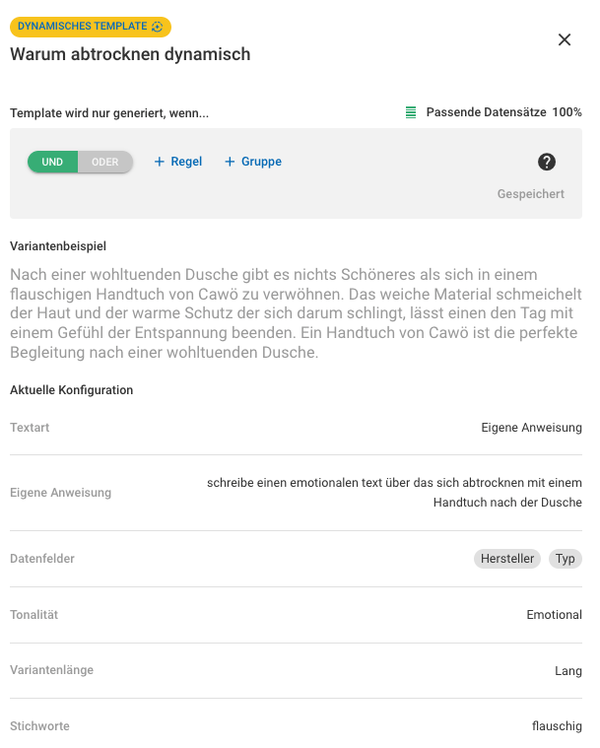Open the help question mark icon
Viewport: 600px width, 748px height.
click(546, 162)
